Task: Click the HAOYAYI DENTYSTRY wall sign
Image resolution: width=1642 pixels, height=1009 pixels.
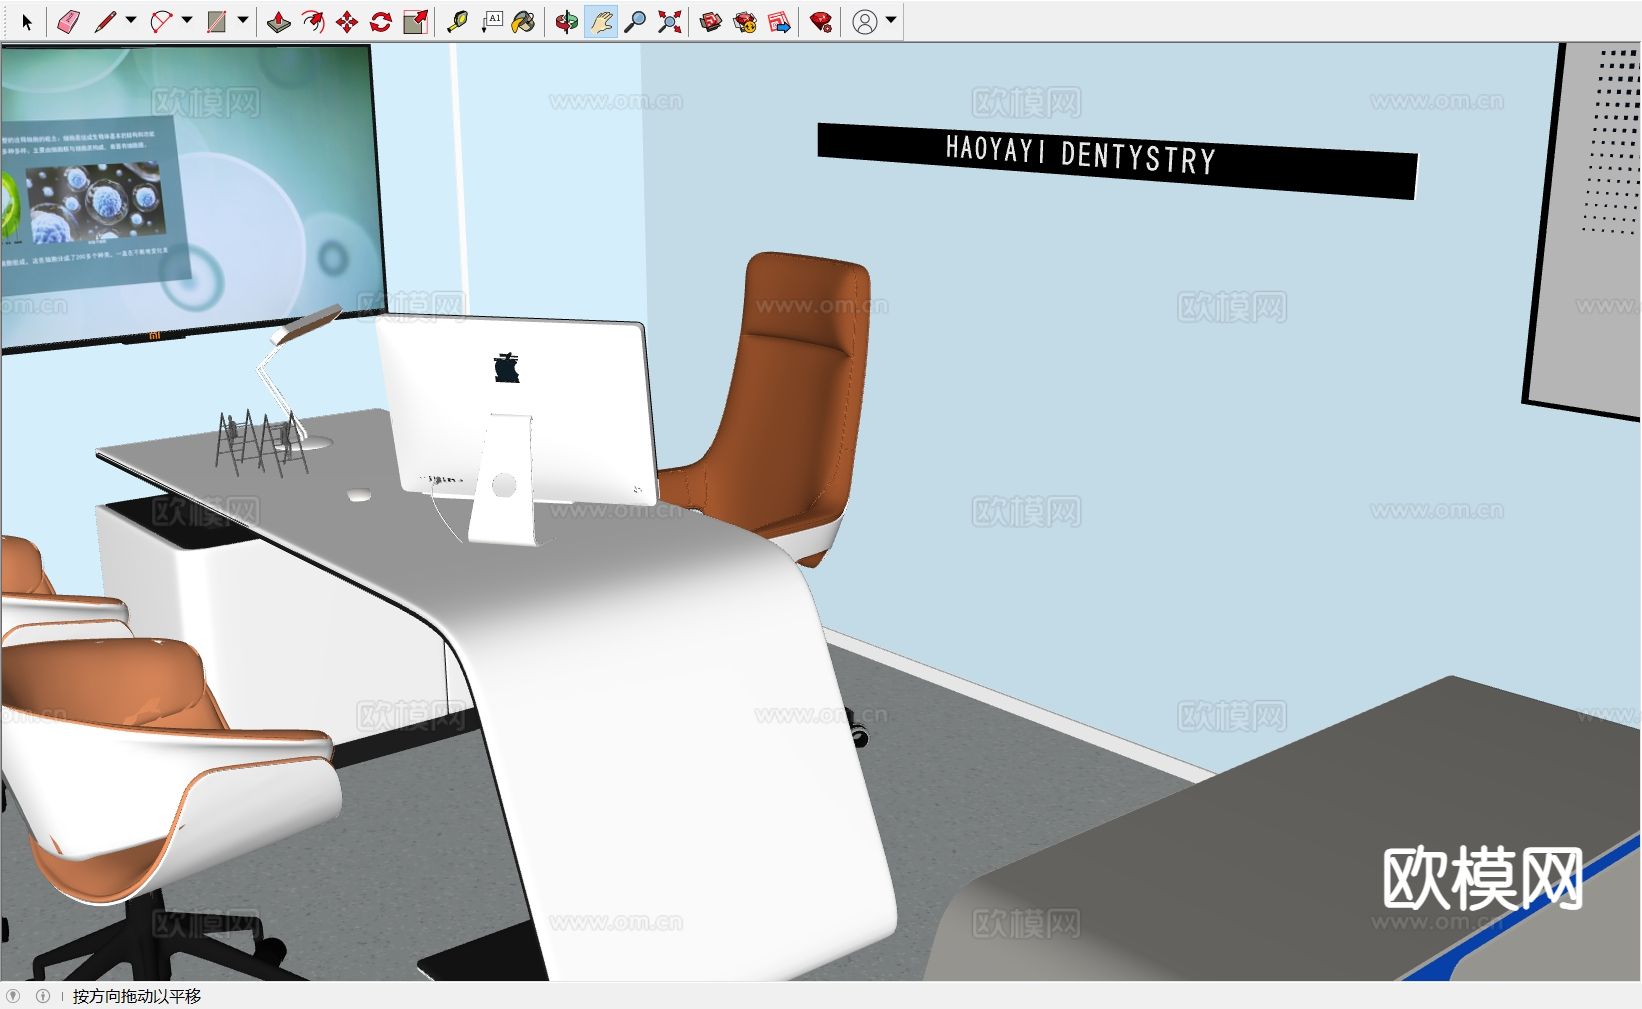Action: (1117, 161)
